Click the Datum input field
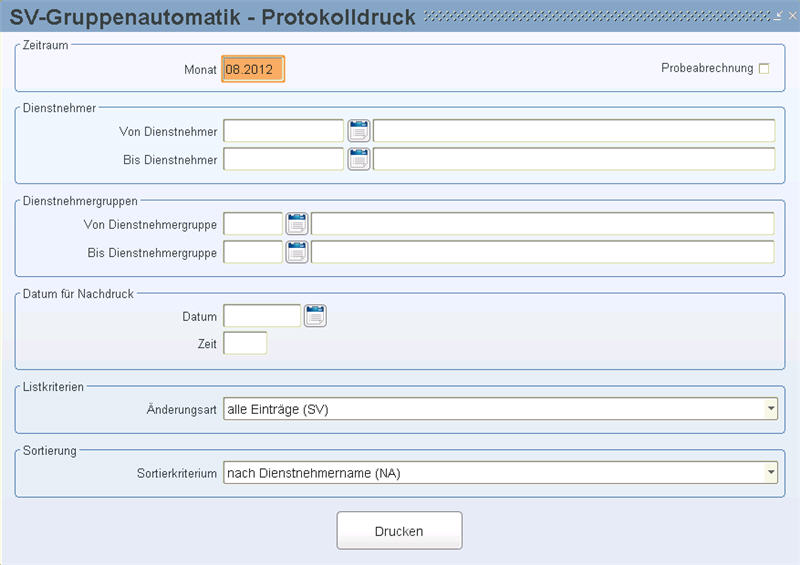The width and height of the screenshot is (800, 565). coord(262,316)
